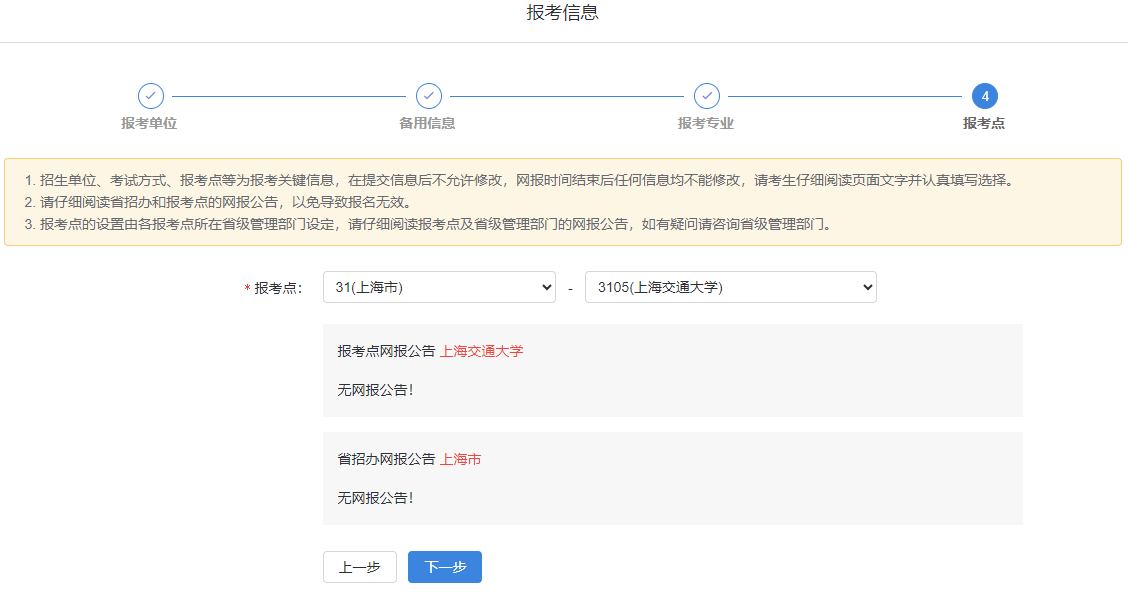The height and width of the screenshot is (612, 1128).
Task: Click notice line 1 about 招生单位
Action: (519, 180)
